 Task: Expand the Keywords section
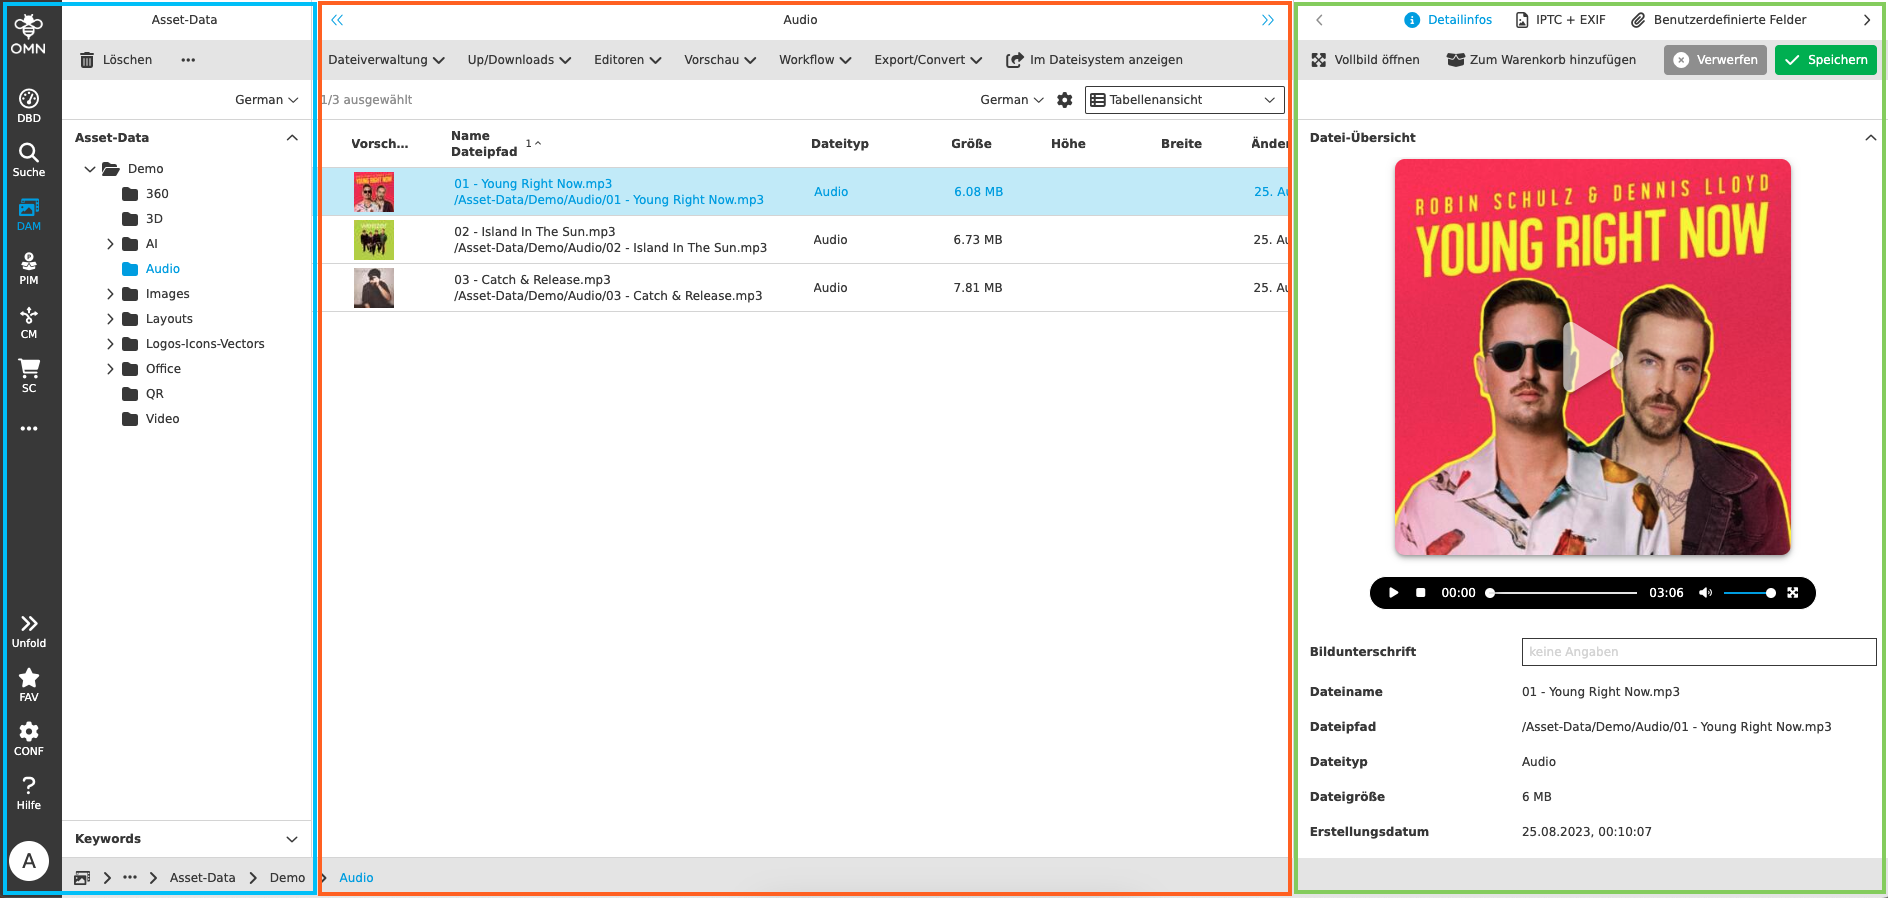(292, 839)
